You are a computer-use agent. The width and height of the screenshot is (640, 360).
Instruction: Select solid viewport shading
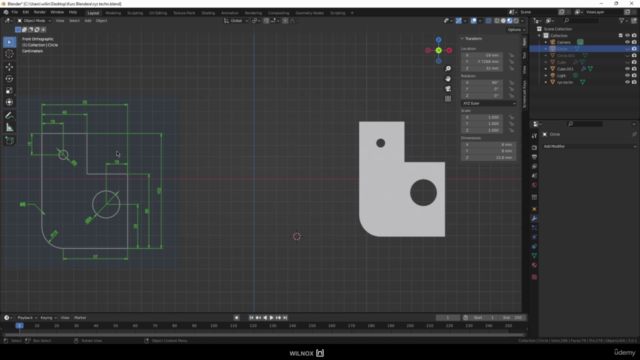(503, 21)
